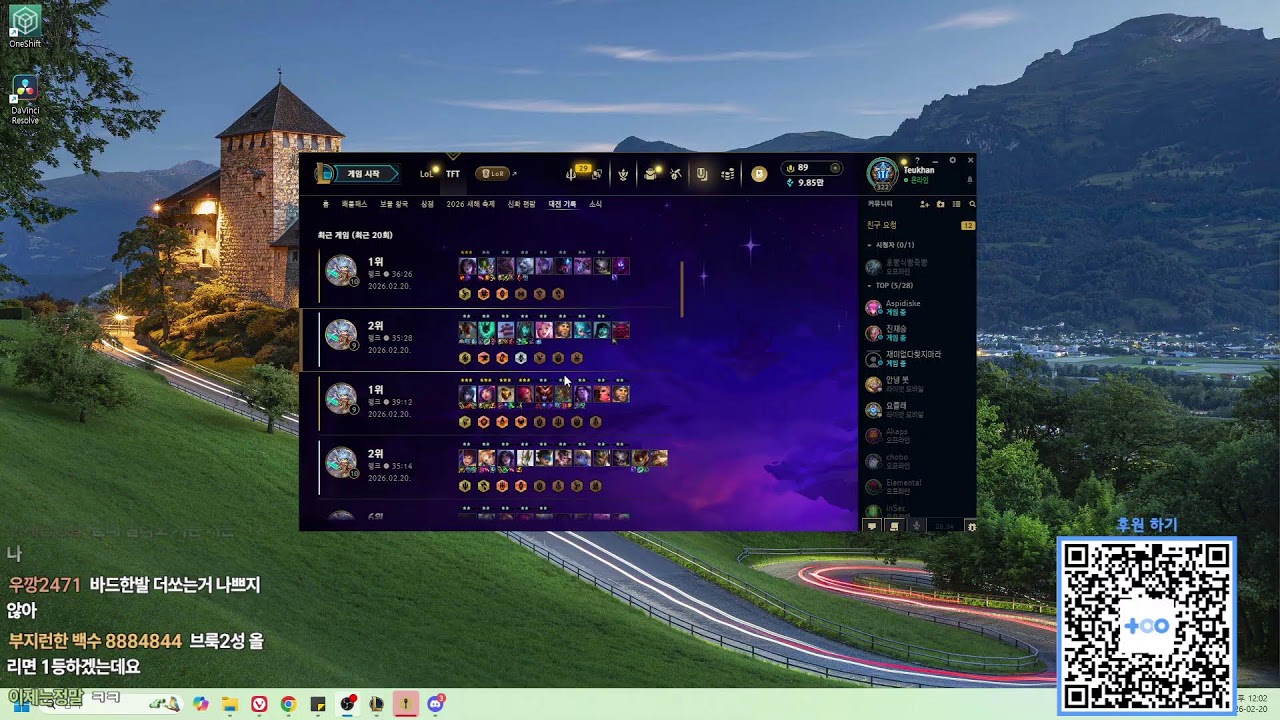The image size is (1280, 720).
Task: Collapse the TOP (5/28) friend group
Action: click(x=891, y=286)
